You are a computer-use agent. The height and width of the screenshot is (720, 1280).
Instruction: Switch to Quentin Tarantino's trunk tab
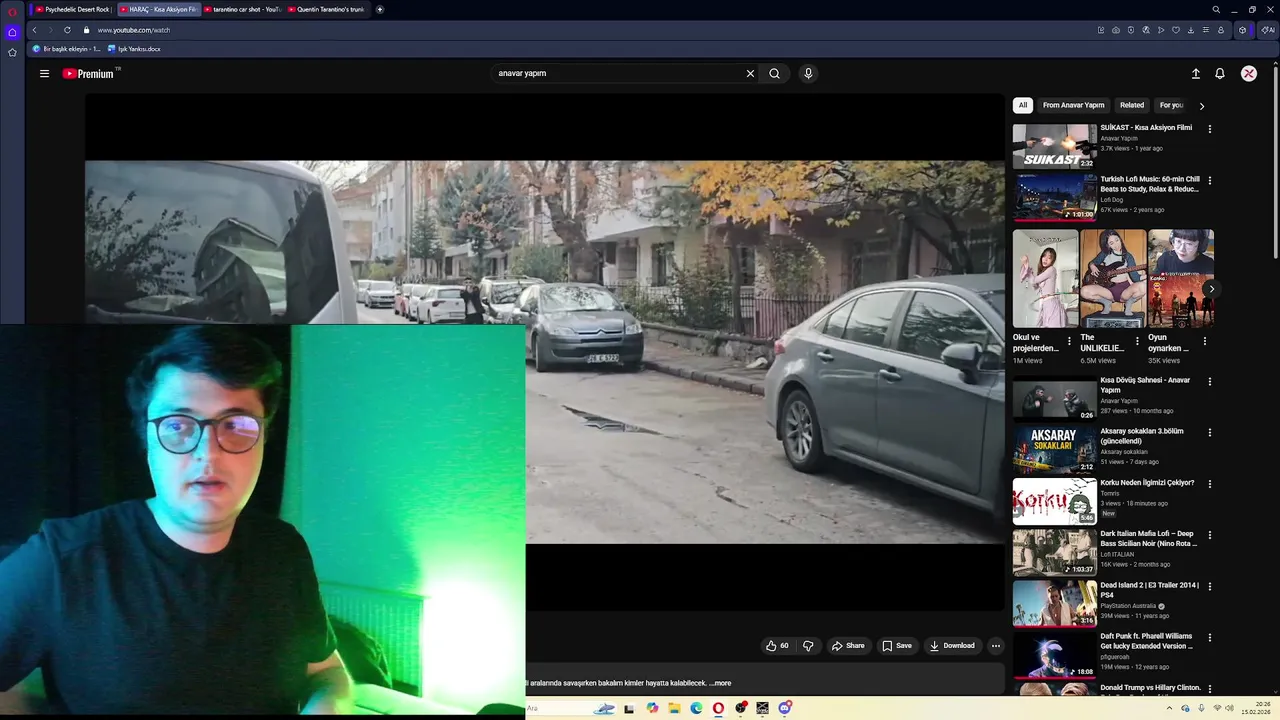[326, 9]
